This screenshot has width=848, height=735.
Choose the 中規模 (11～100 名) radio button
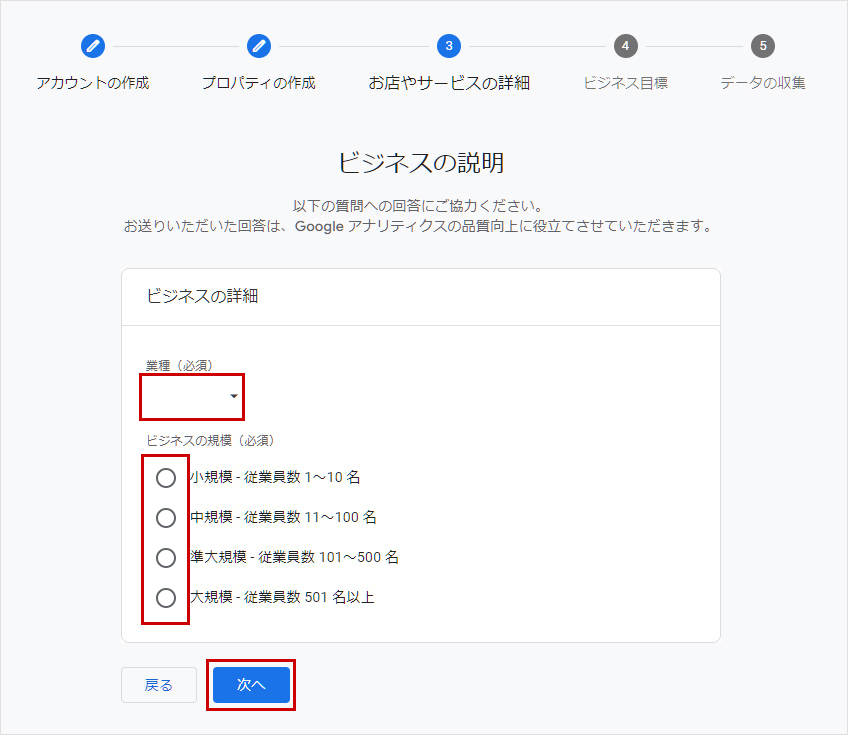[166, 518]
